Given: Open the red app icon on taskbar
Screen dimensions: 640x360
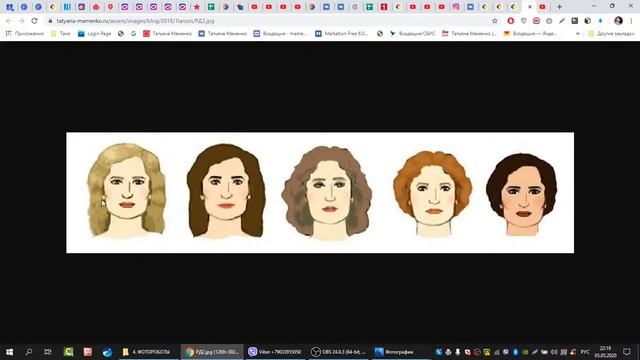Looking at the screenshot, I should [88, 352].
